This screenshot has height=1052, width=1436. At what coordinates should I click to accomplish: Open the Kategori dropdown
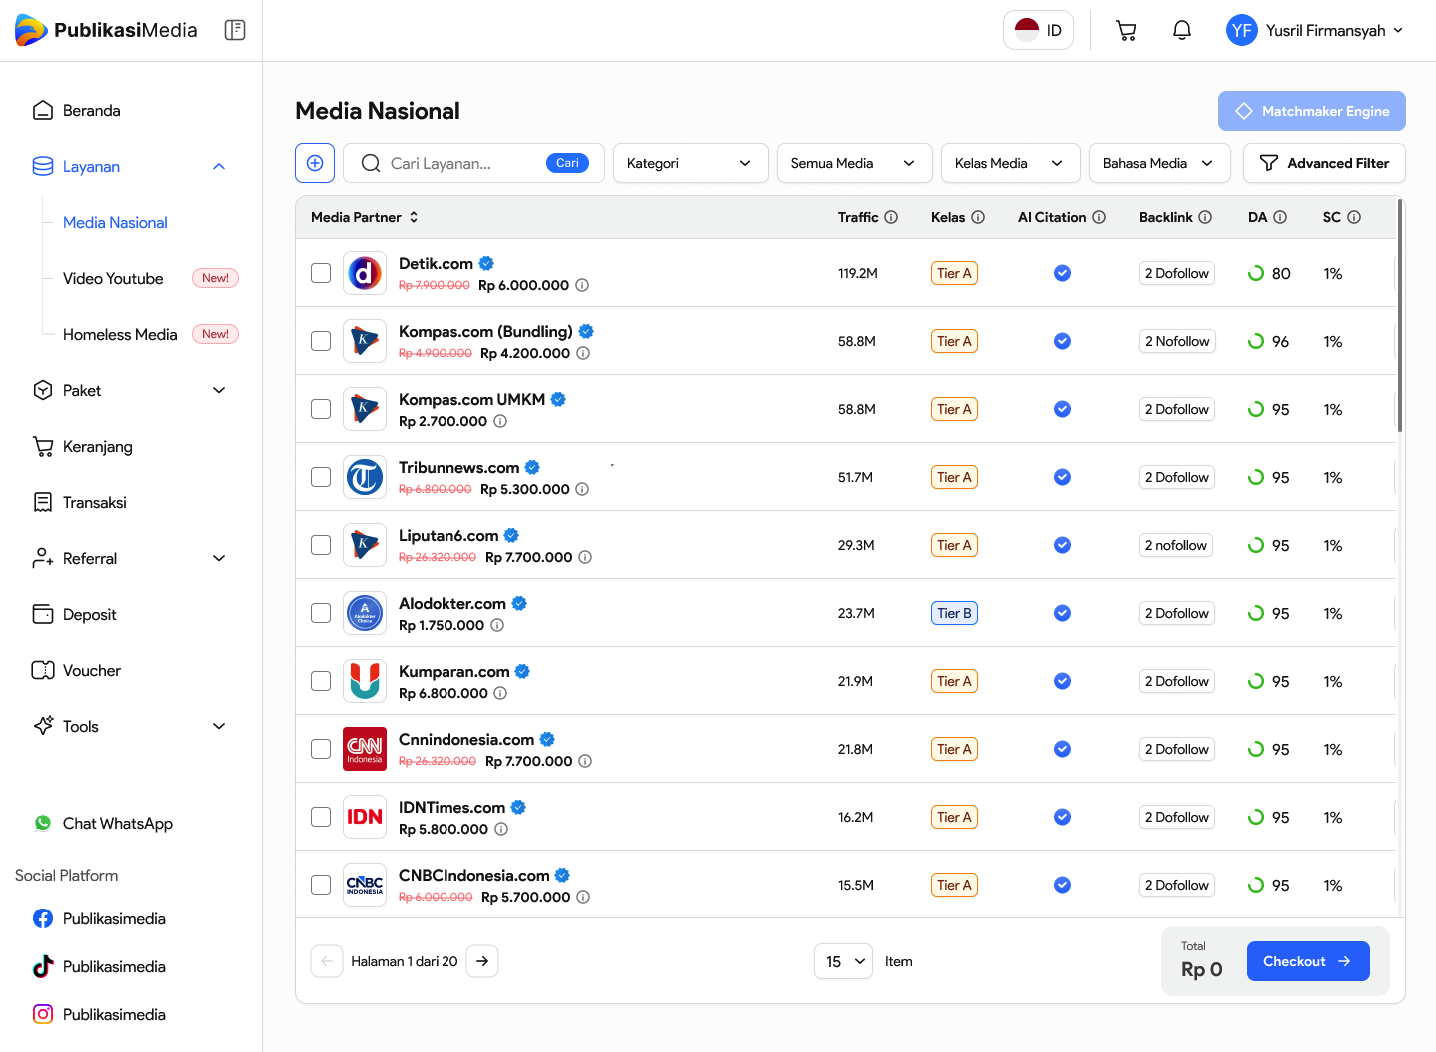pyautogui.click(x=690, y=163)
